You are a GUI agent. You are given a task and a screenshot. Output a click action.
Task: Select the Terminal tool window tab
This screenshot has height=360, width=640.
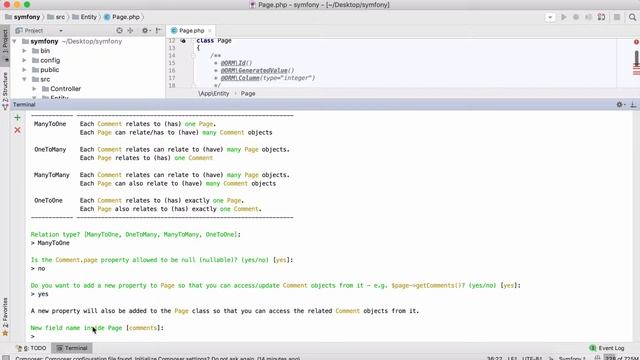pos(72,348)
